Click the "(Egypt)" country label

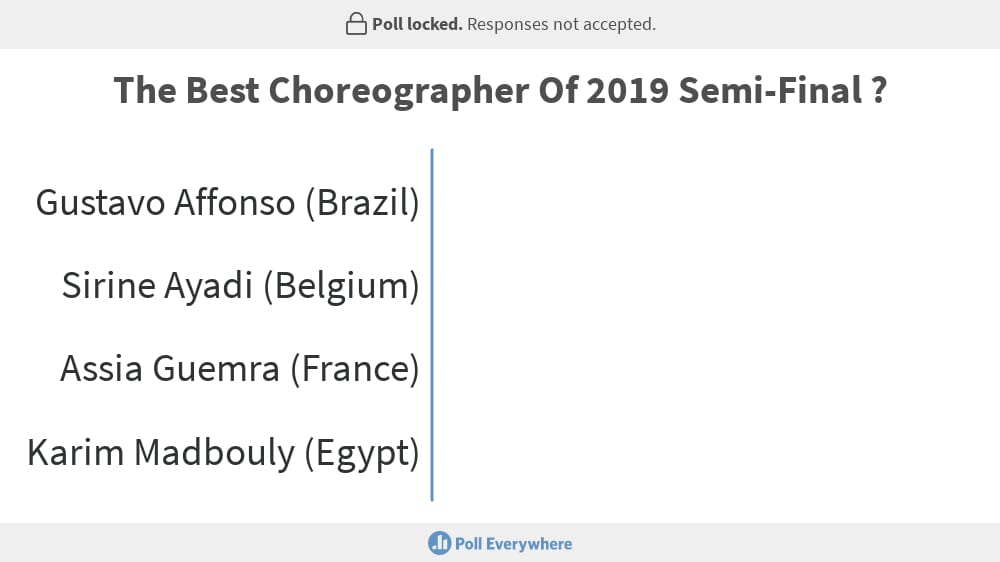(362, 453)
